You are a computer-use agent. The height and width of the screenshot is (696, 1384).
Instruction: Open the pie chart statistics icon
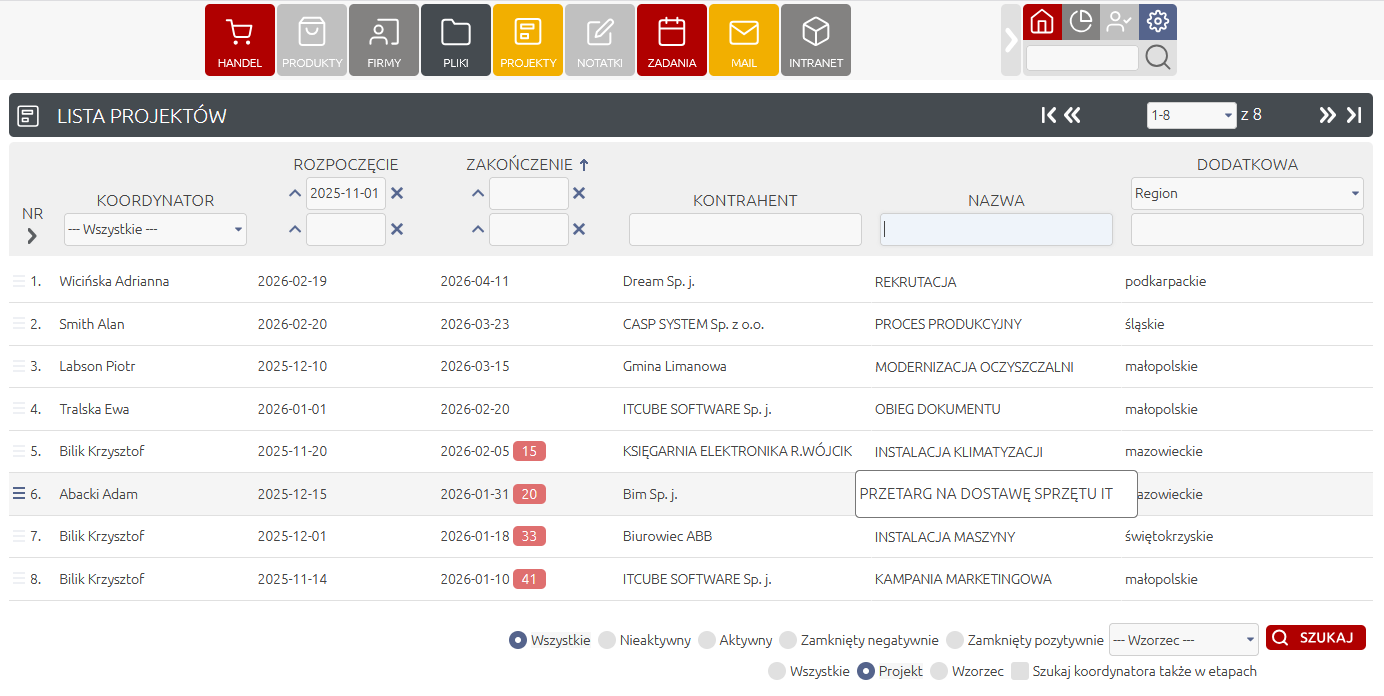[x=1081, y=22]
